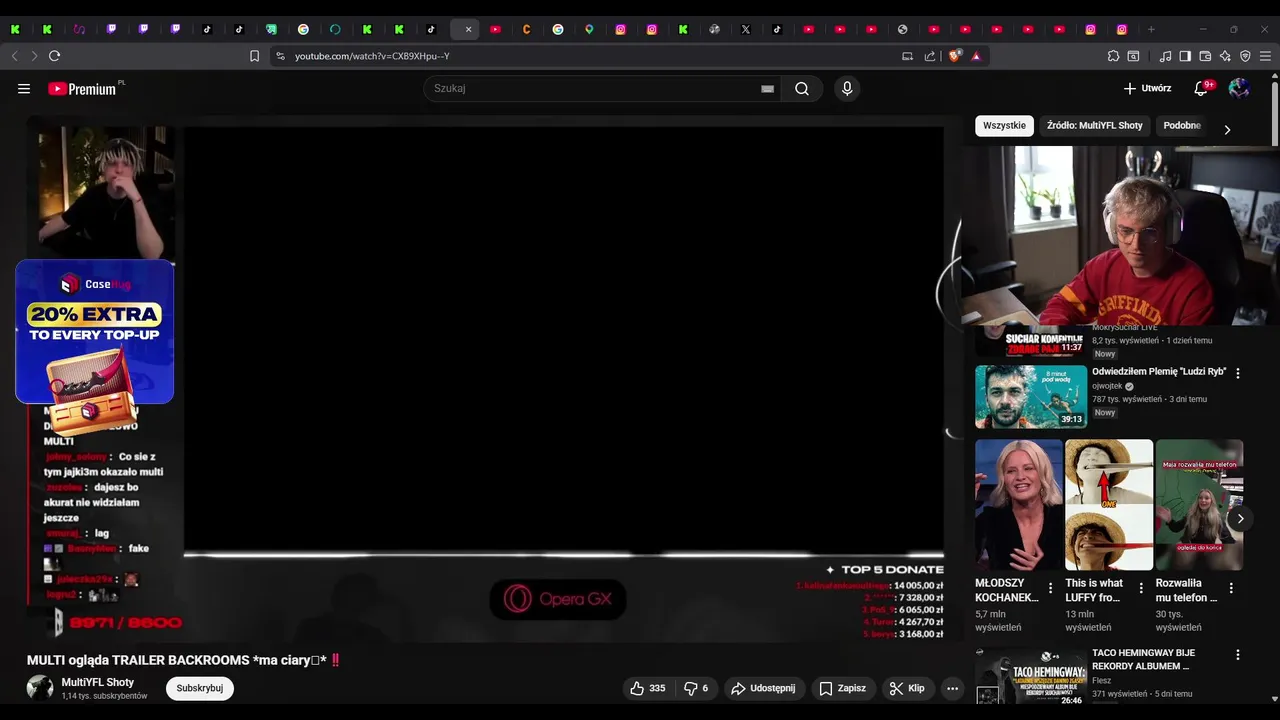Viewport: 1280px width, 720px height.
Task: Click the Flesz channel name
Action: [1102, 680]
